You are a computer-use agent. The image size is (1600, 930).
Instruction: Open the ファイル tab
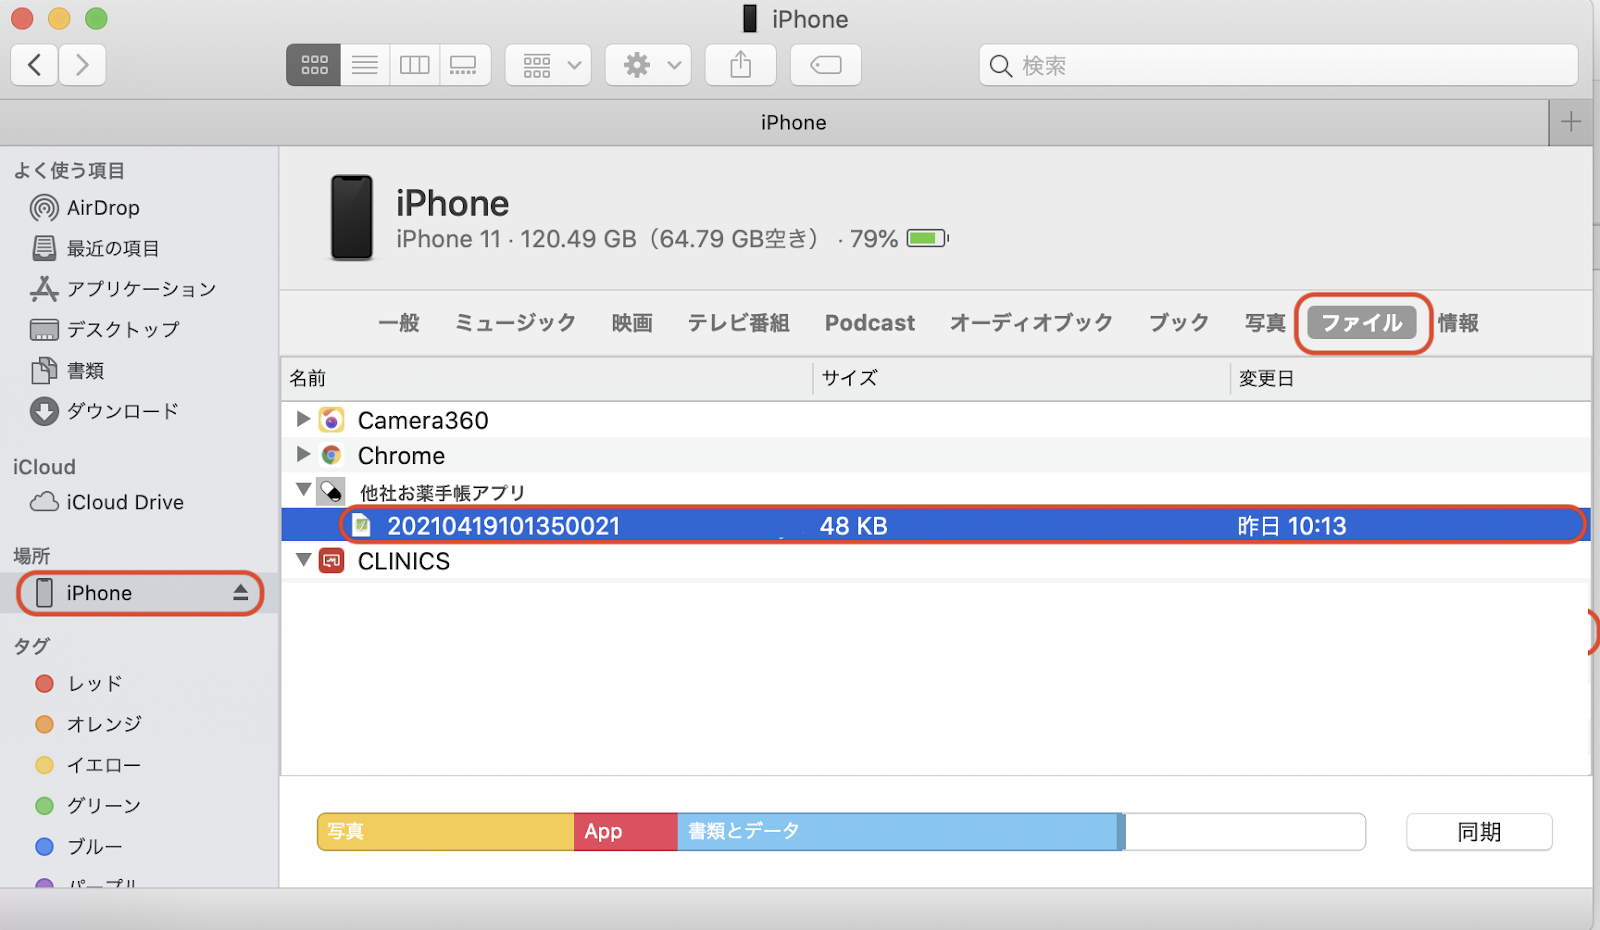pyautogui.click(x=1361, y=323)
